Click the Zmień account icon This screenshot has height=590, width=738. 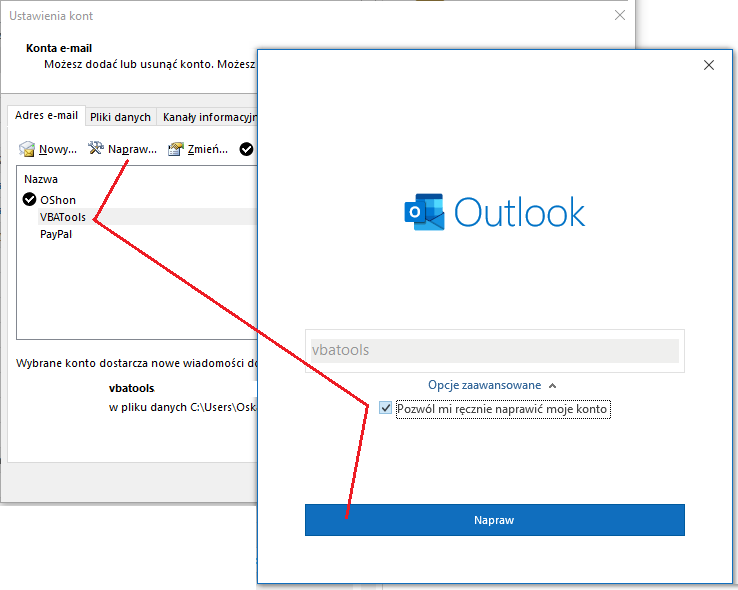[176, 149]
